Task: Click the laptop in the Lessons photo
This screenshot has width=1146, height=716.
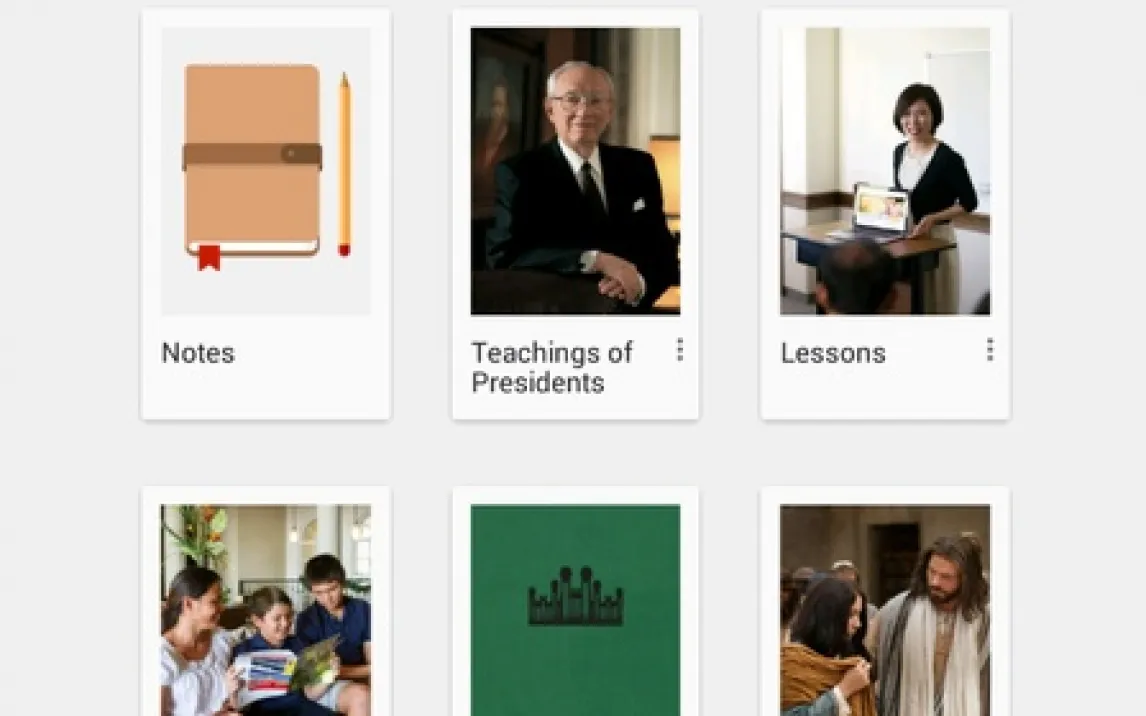Action: click(x=881, y=210)
